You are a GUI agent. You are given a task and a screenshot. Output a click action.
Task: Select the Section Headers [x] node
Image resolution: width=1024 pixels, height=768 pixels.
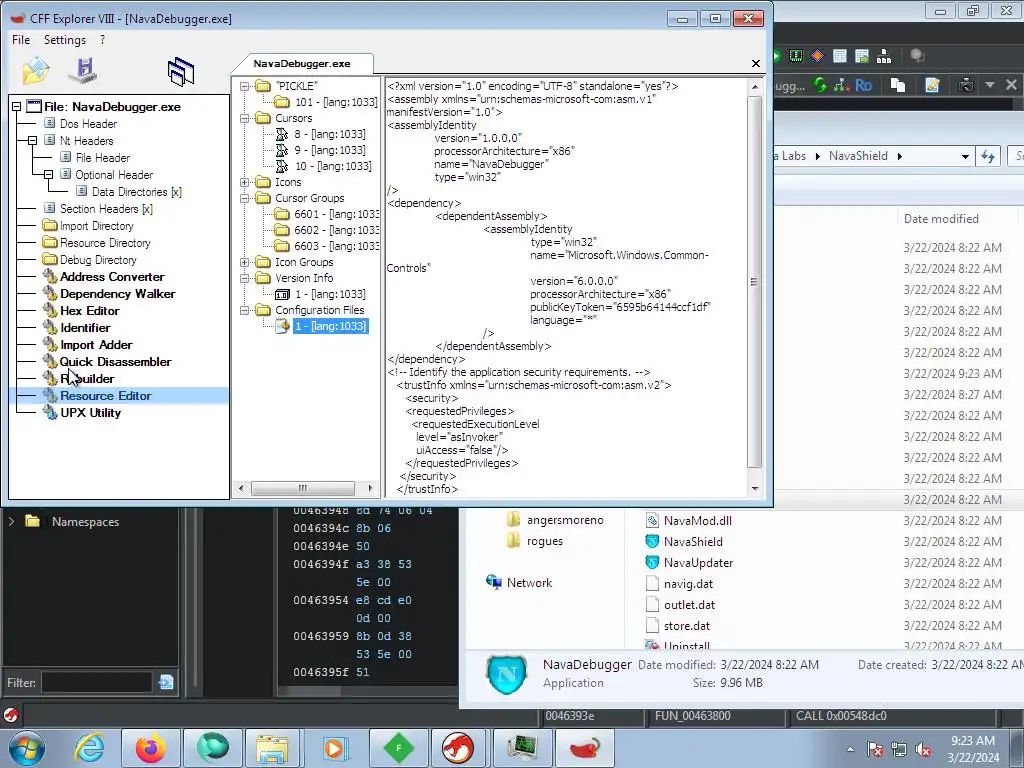coord(106,209)
